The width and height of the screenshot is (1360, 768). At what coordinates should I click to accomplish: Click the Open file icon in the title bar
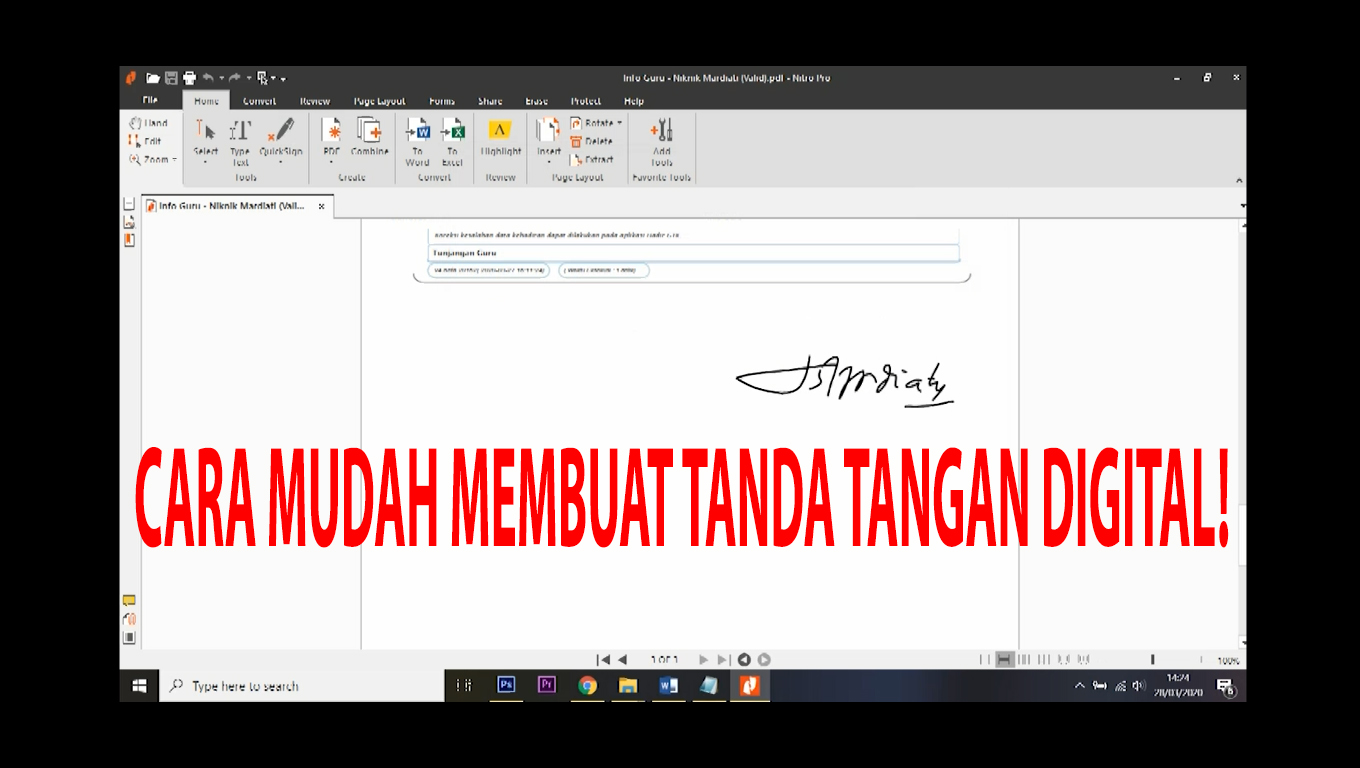pos(153,78)
